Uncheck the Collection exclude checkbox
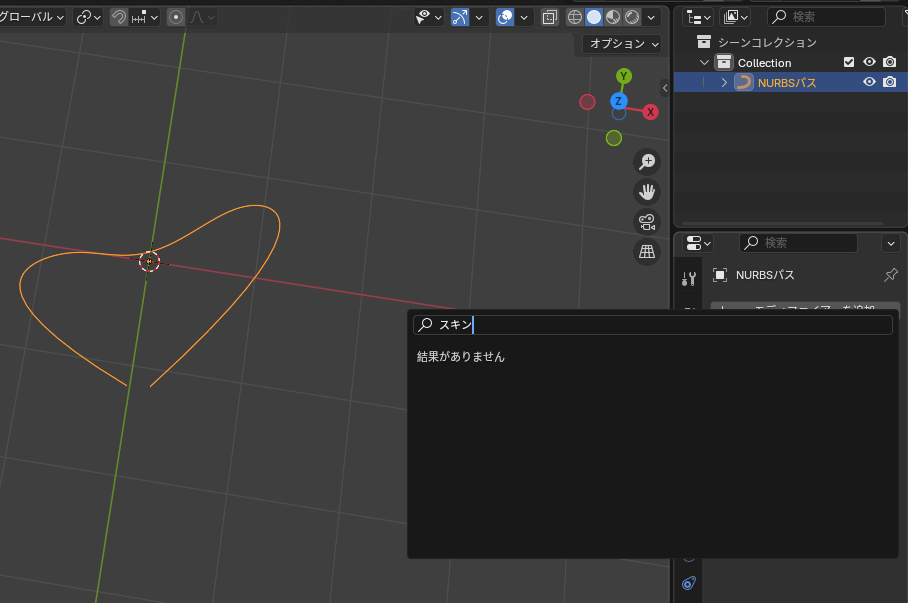This screenshot has width=908, height=603. [x=849, y=62]
